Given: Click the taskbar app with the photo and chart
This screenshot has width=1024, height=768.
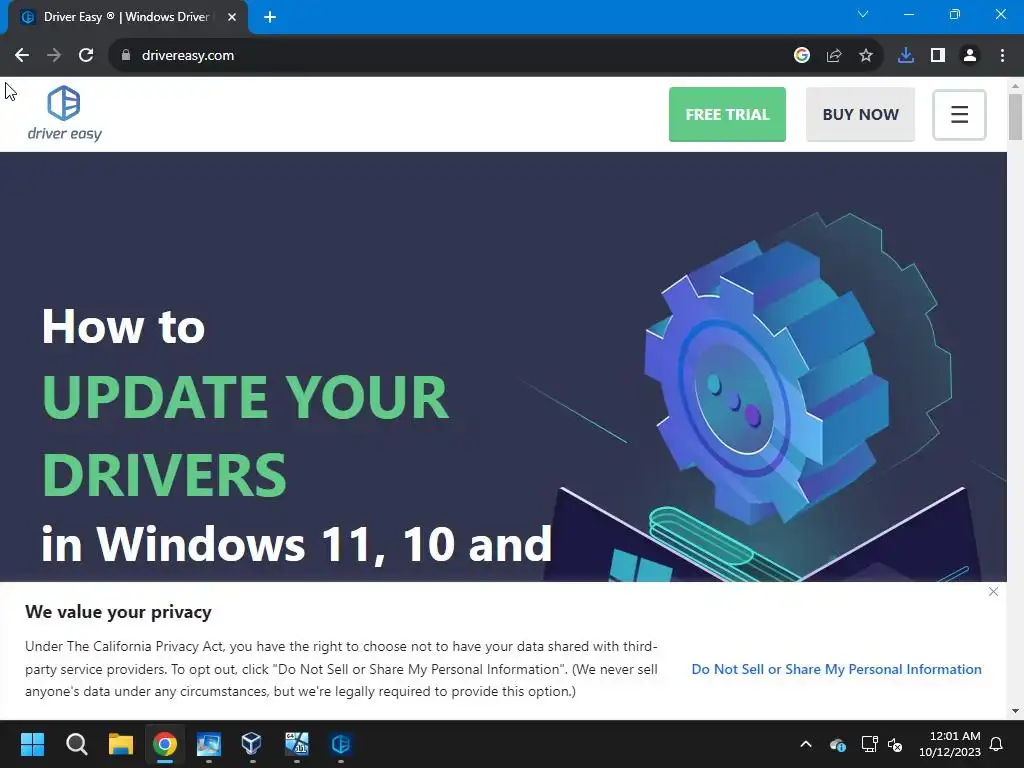Looking at the screenshot, I should [296, 744].
